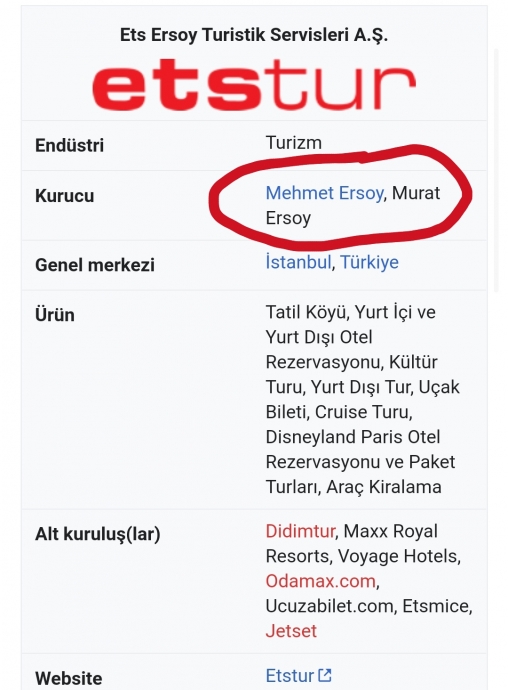Image resolution: width=508 pixels, height=690 pixels.
Task: Click the Ucuzabilet.com text
Action: tap(331, 606)
